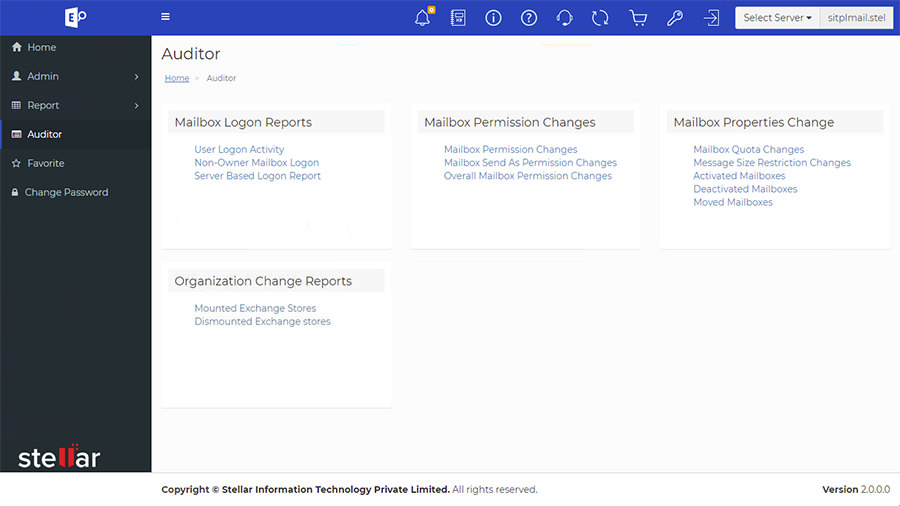Click the Auditor icon in sidebar
Image resolution: width=900 pixels, height=506 pixels.
point(17,134)
